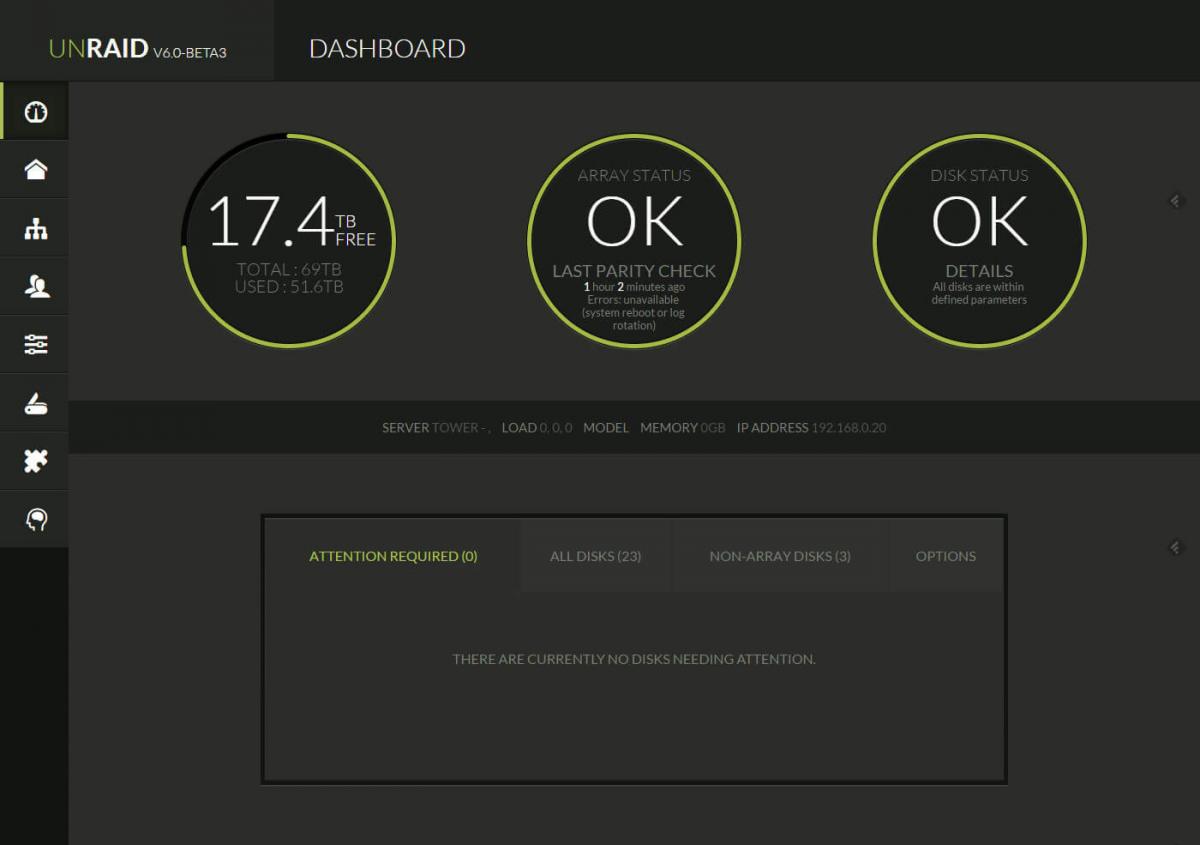
Task: Click the Array Status OK circle
Action: (634, 240)
